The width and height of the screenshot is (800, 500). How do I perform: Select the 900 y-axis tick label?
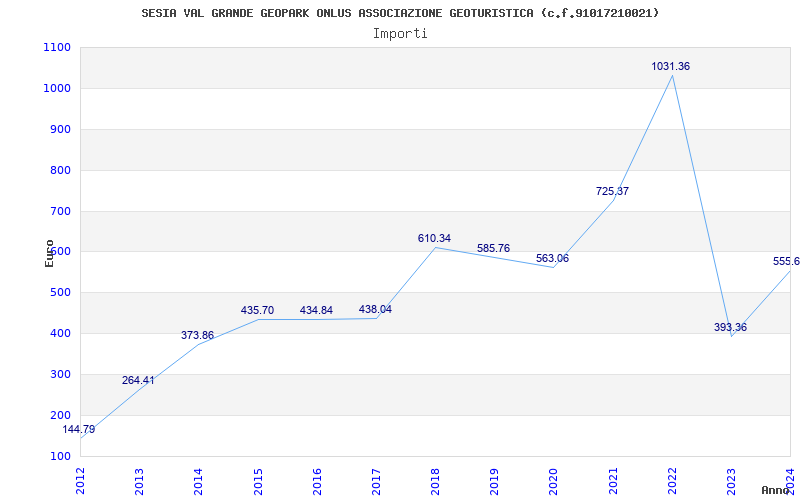(x=60, y=129)
